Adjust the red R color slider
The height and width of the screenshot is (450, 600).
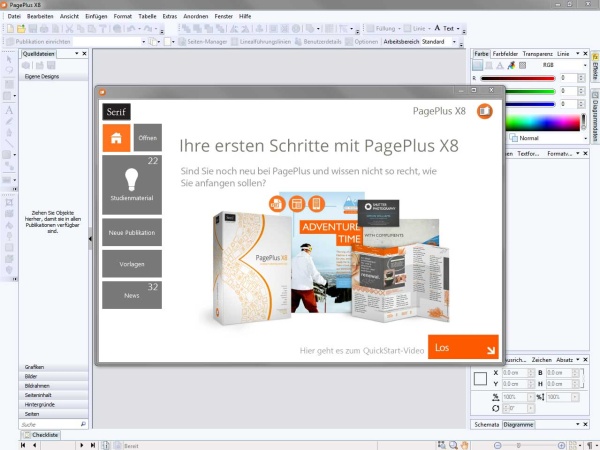[x=518, y=78]
